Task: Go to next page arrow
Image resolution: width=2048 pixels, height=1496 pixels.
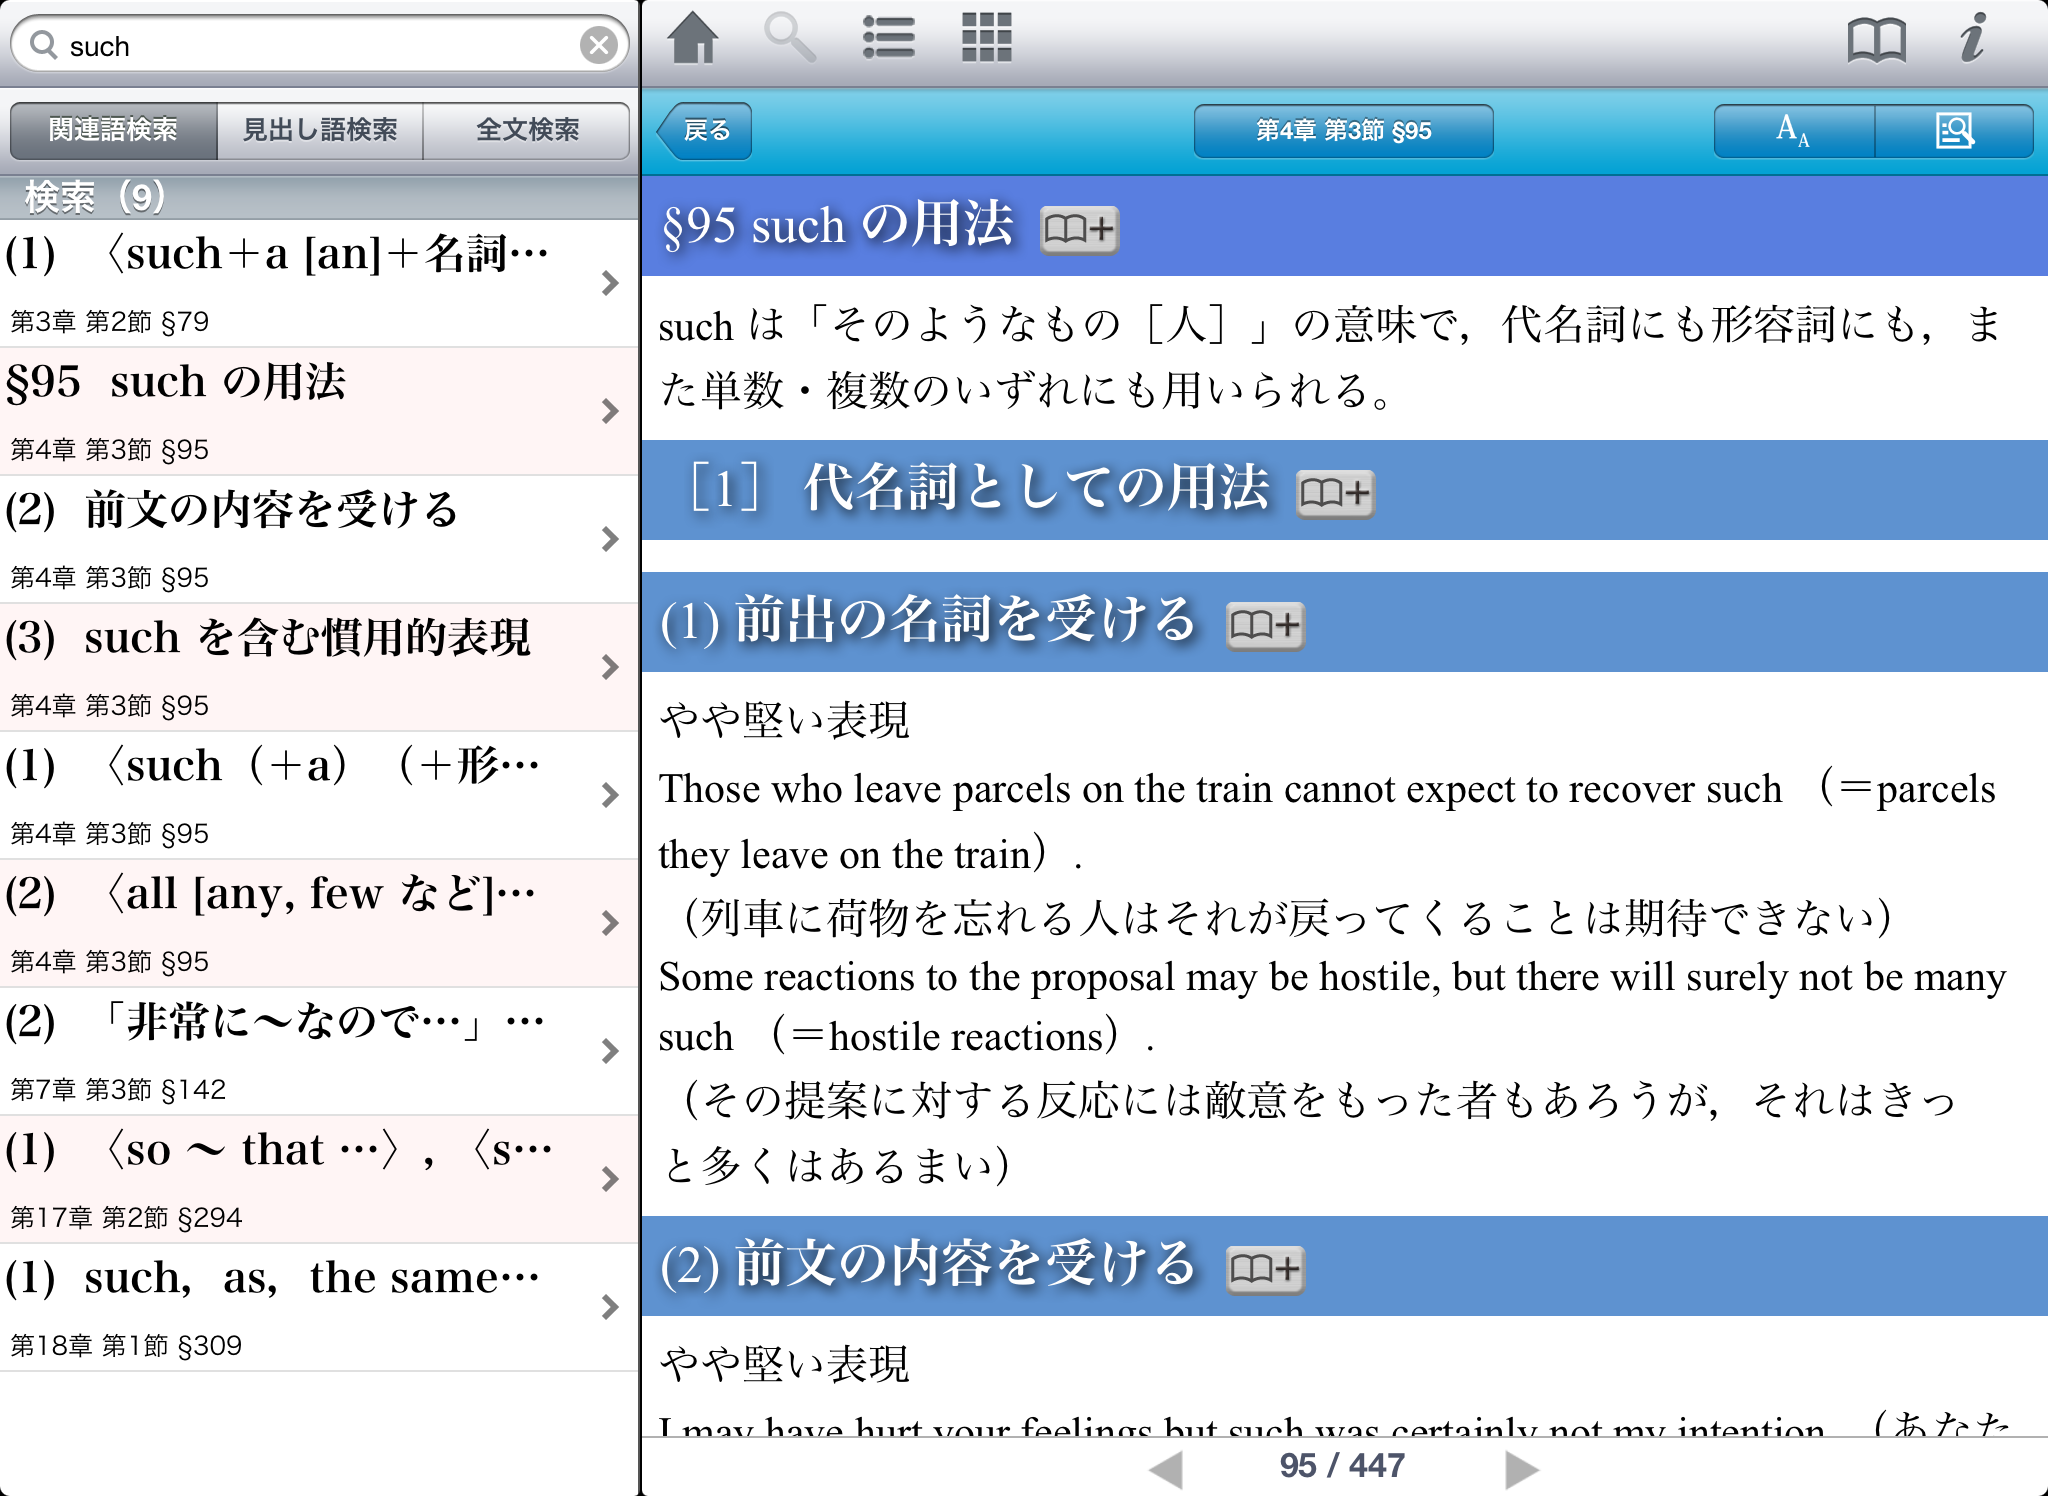Action: tap(1520, 1468)
